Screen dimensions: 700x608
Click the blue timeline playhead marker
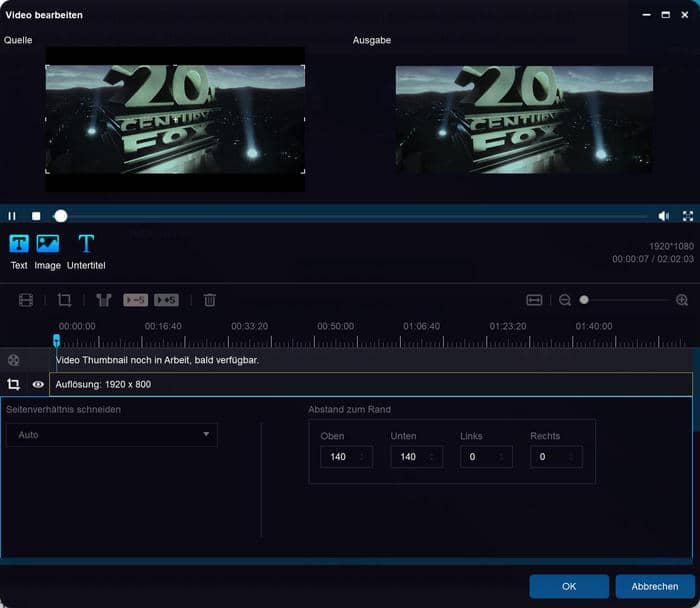click(57, 341)
